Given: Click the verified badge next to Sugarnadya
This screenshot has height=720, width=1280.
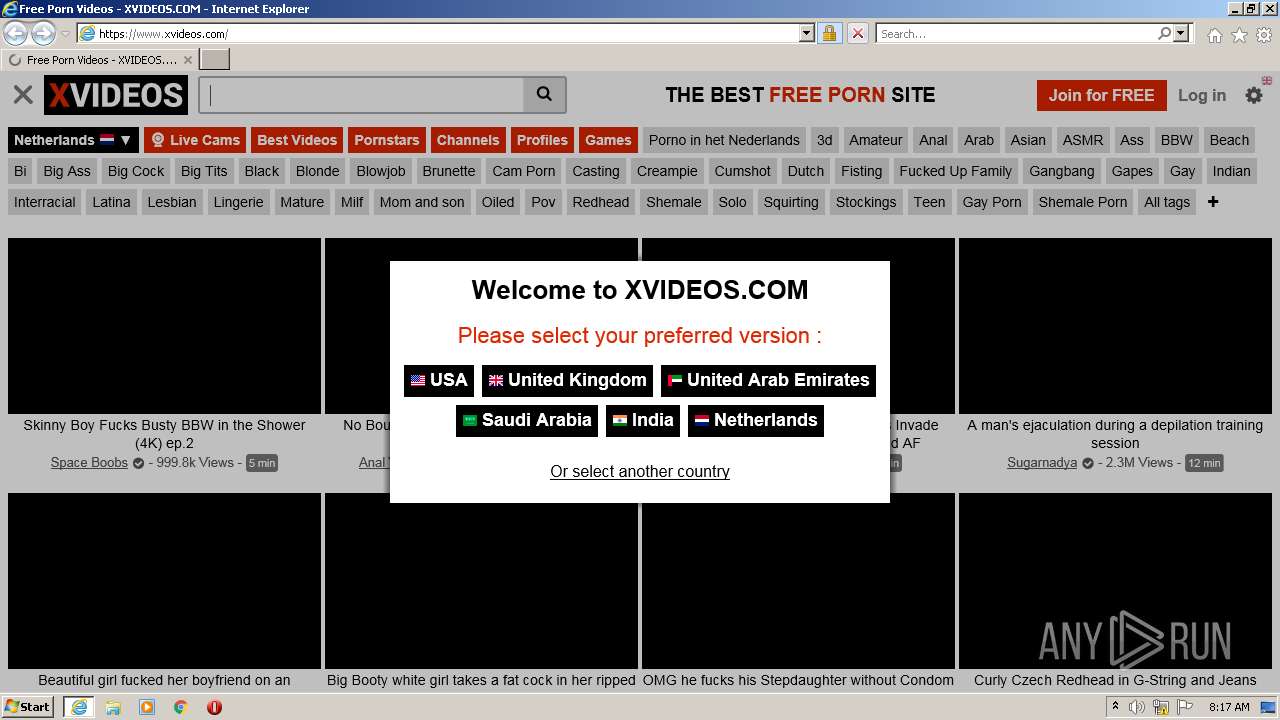Looking at the screenshot, I should (1088, 463).
